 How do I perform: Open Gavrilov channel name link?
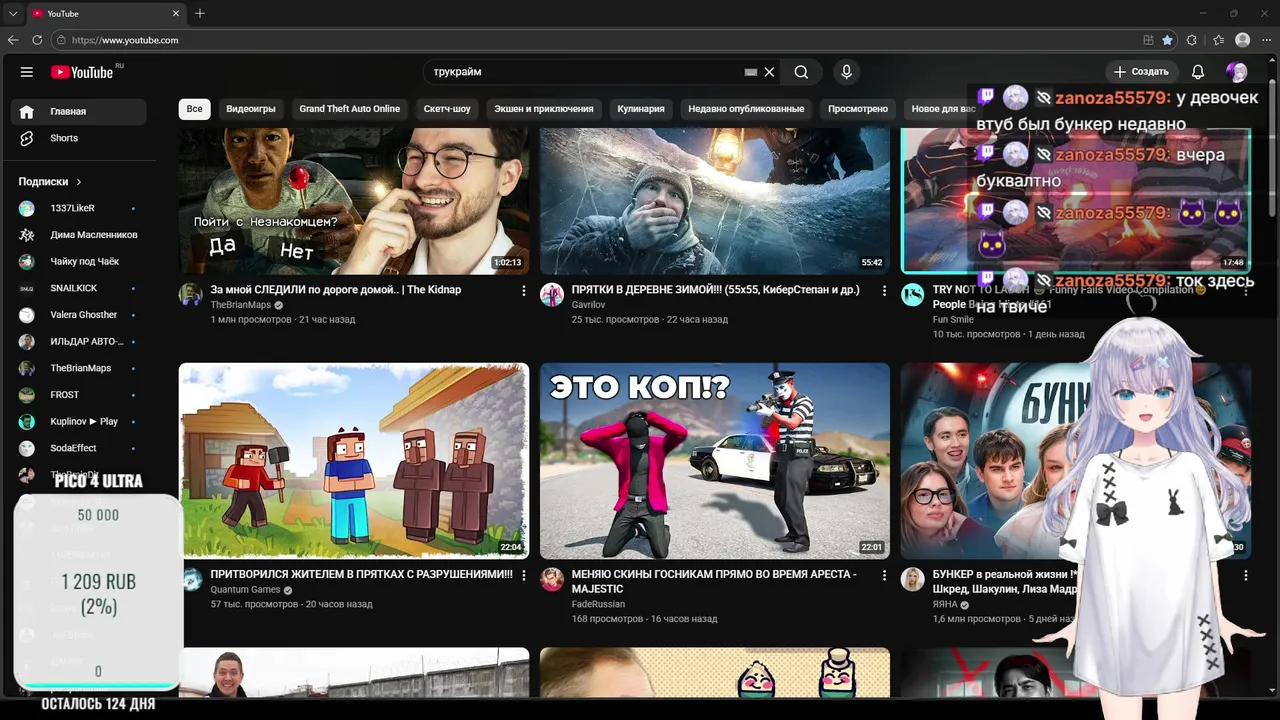coord(589,305)
